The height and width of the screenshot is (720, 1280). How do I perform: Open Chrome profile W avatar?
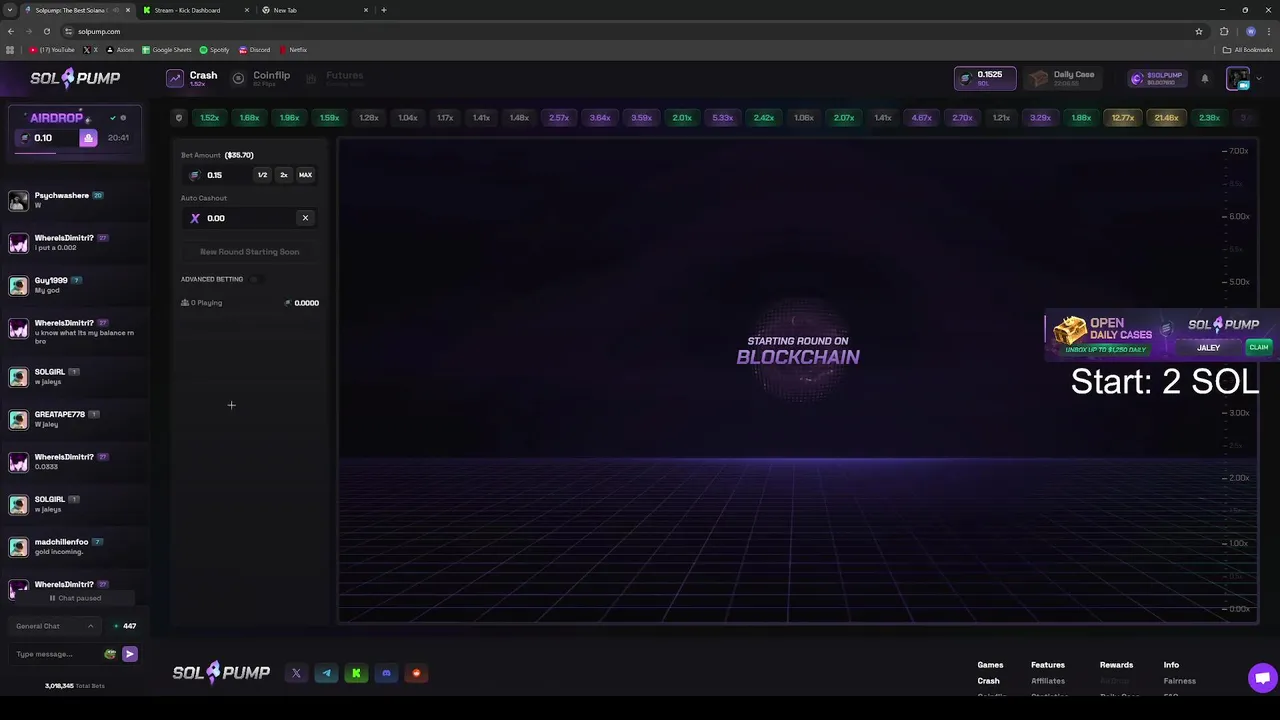tap(1250, 31)
